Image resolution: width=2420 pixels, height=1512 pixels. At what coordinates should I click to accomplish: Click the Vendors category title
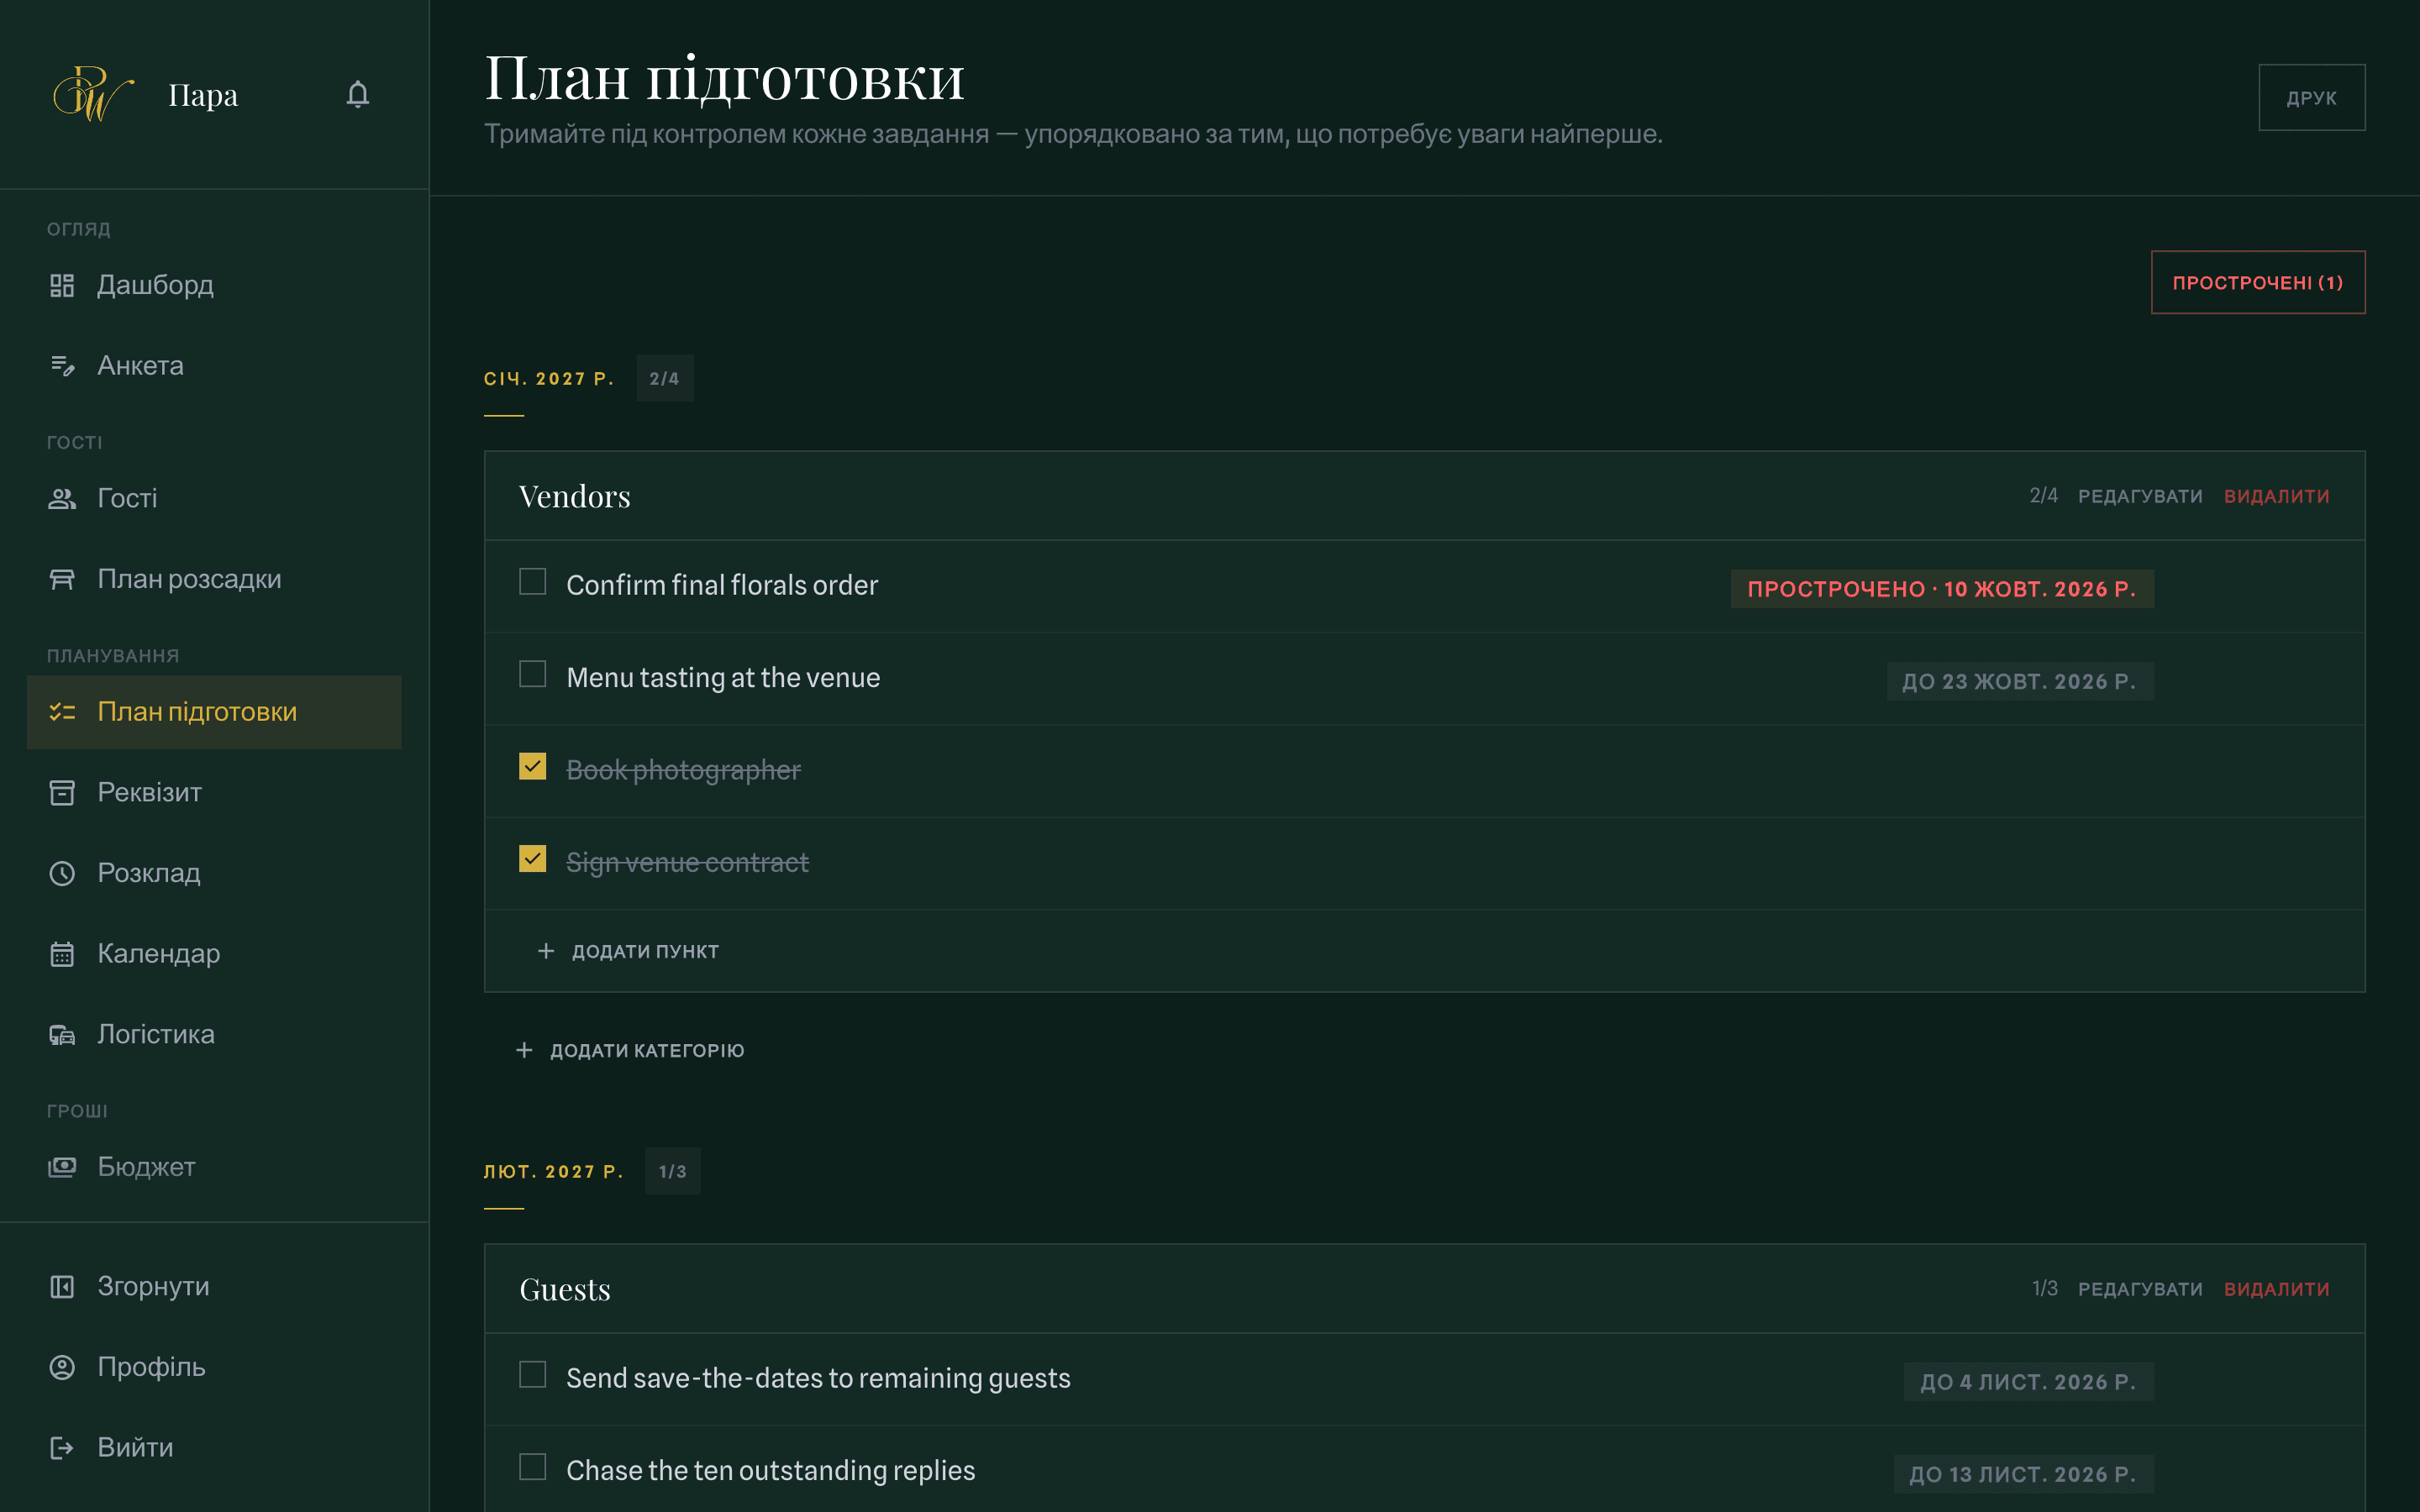pyautogui.click(x=575, y=496)
